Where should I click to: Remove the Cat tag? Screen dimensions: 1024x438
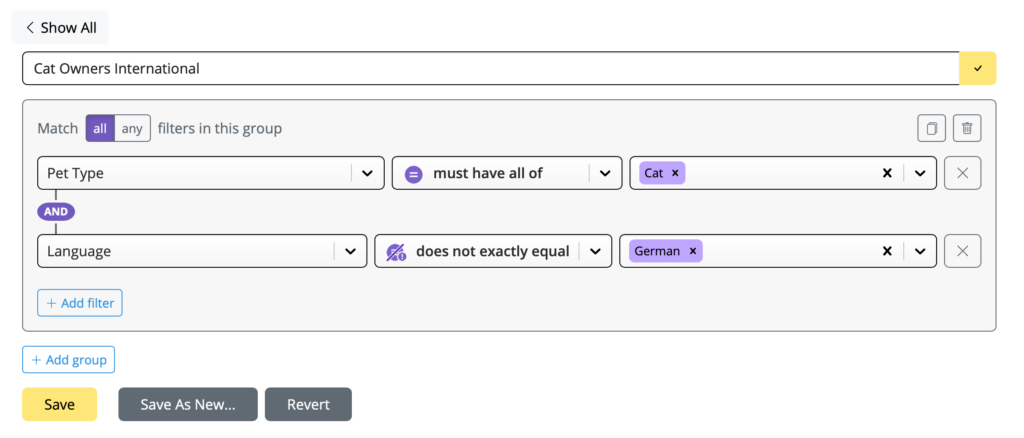click(x=675, y=173)
